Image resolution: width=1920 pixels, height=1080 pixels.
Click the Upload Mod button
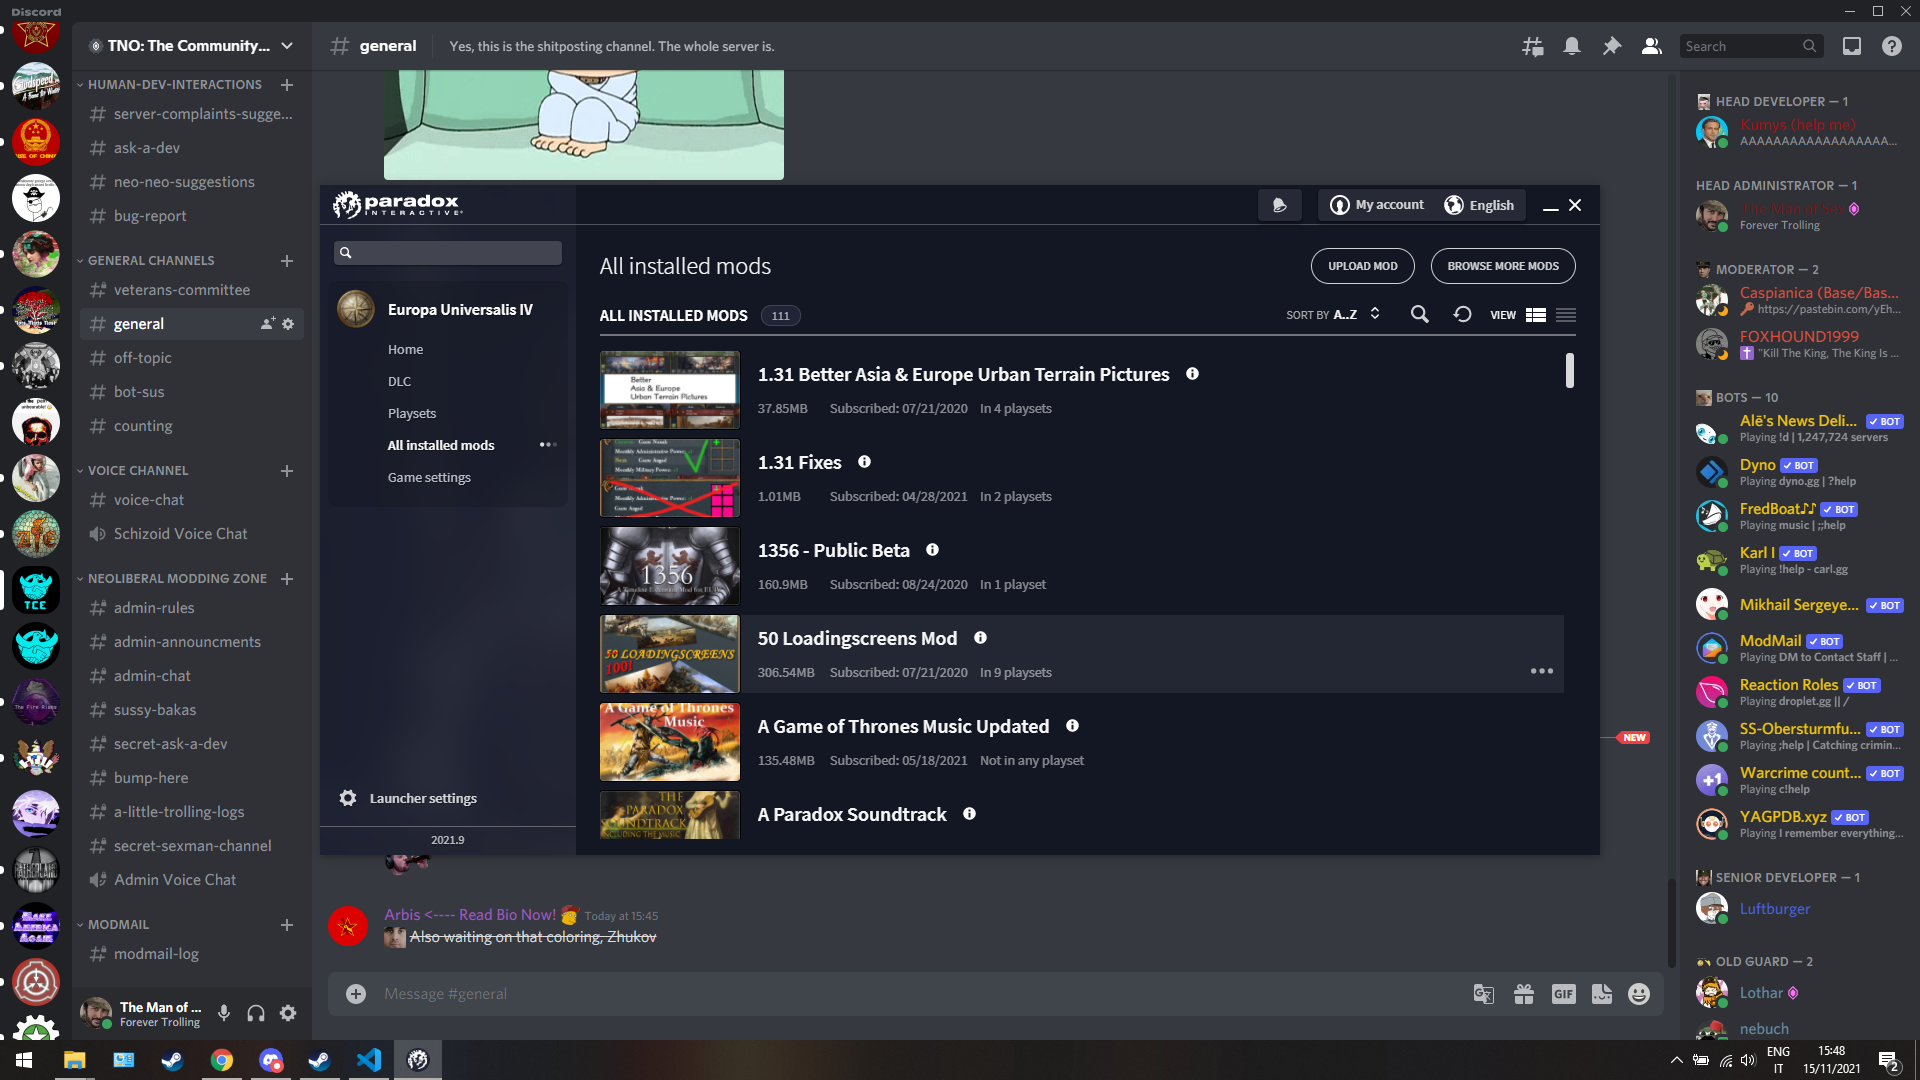tap(1362, 265)
